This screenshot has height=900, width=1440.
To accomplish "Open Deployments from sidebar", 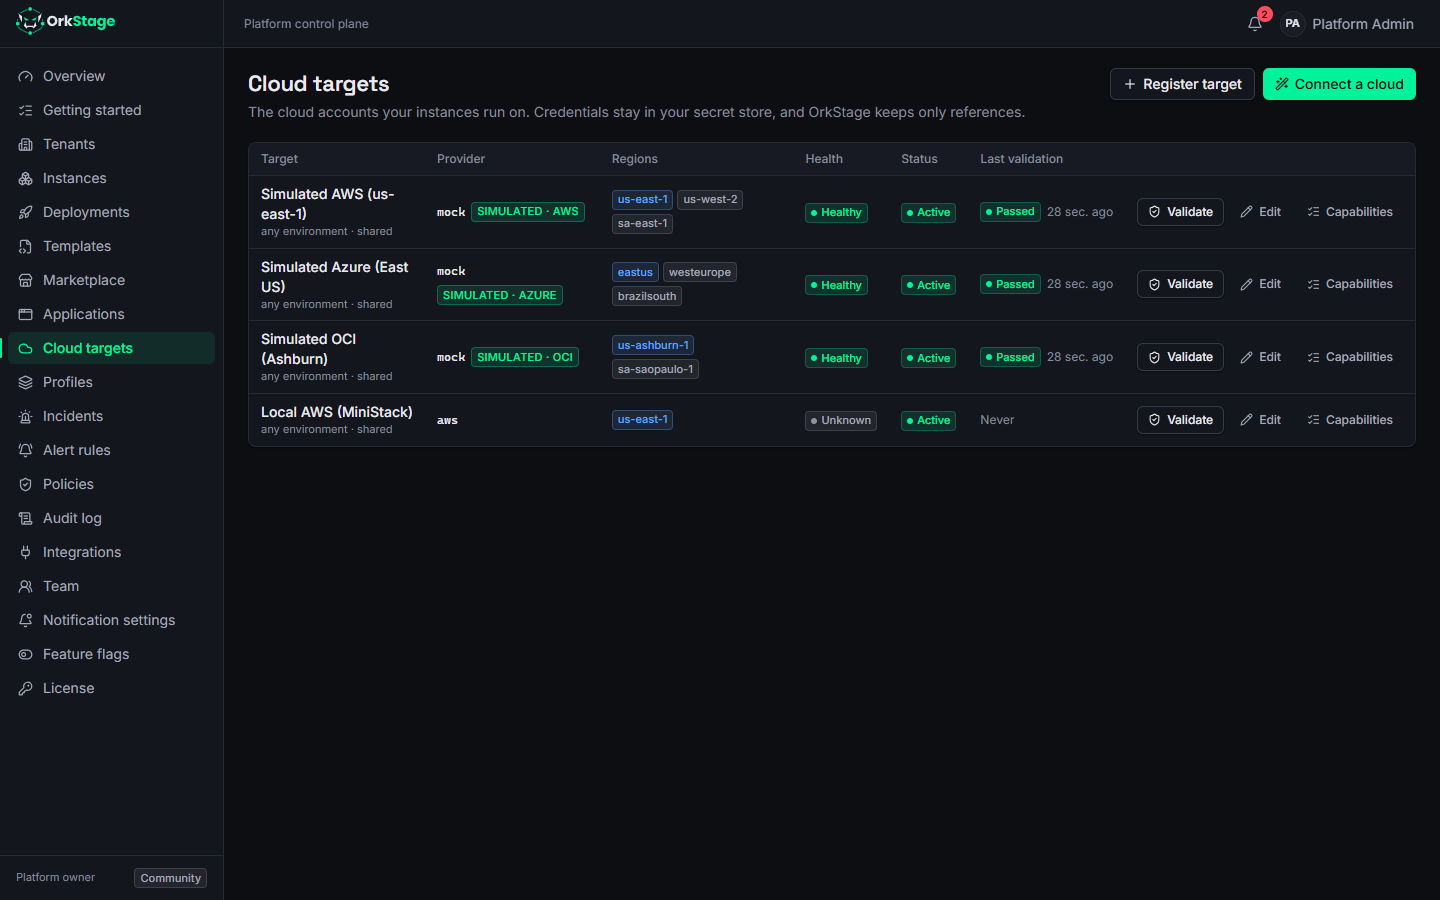I will pos(111,212).
